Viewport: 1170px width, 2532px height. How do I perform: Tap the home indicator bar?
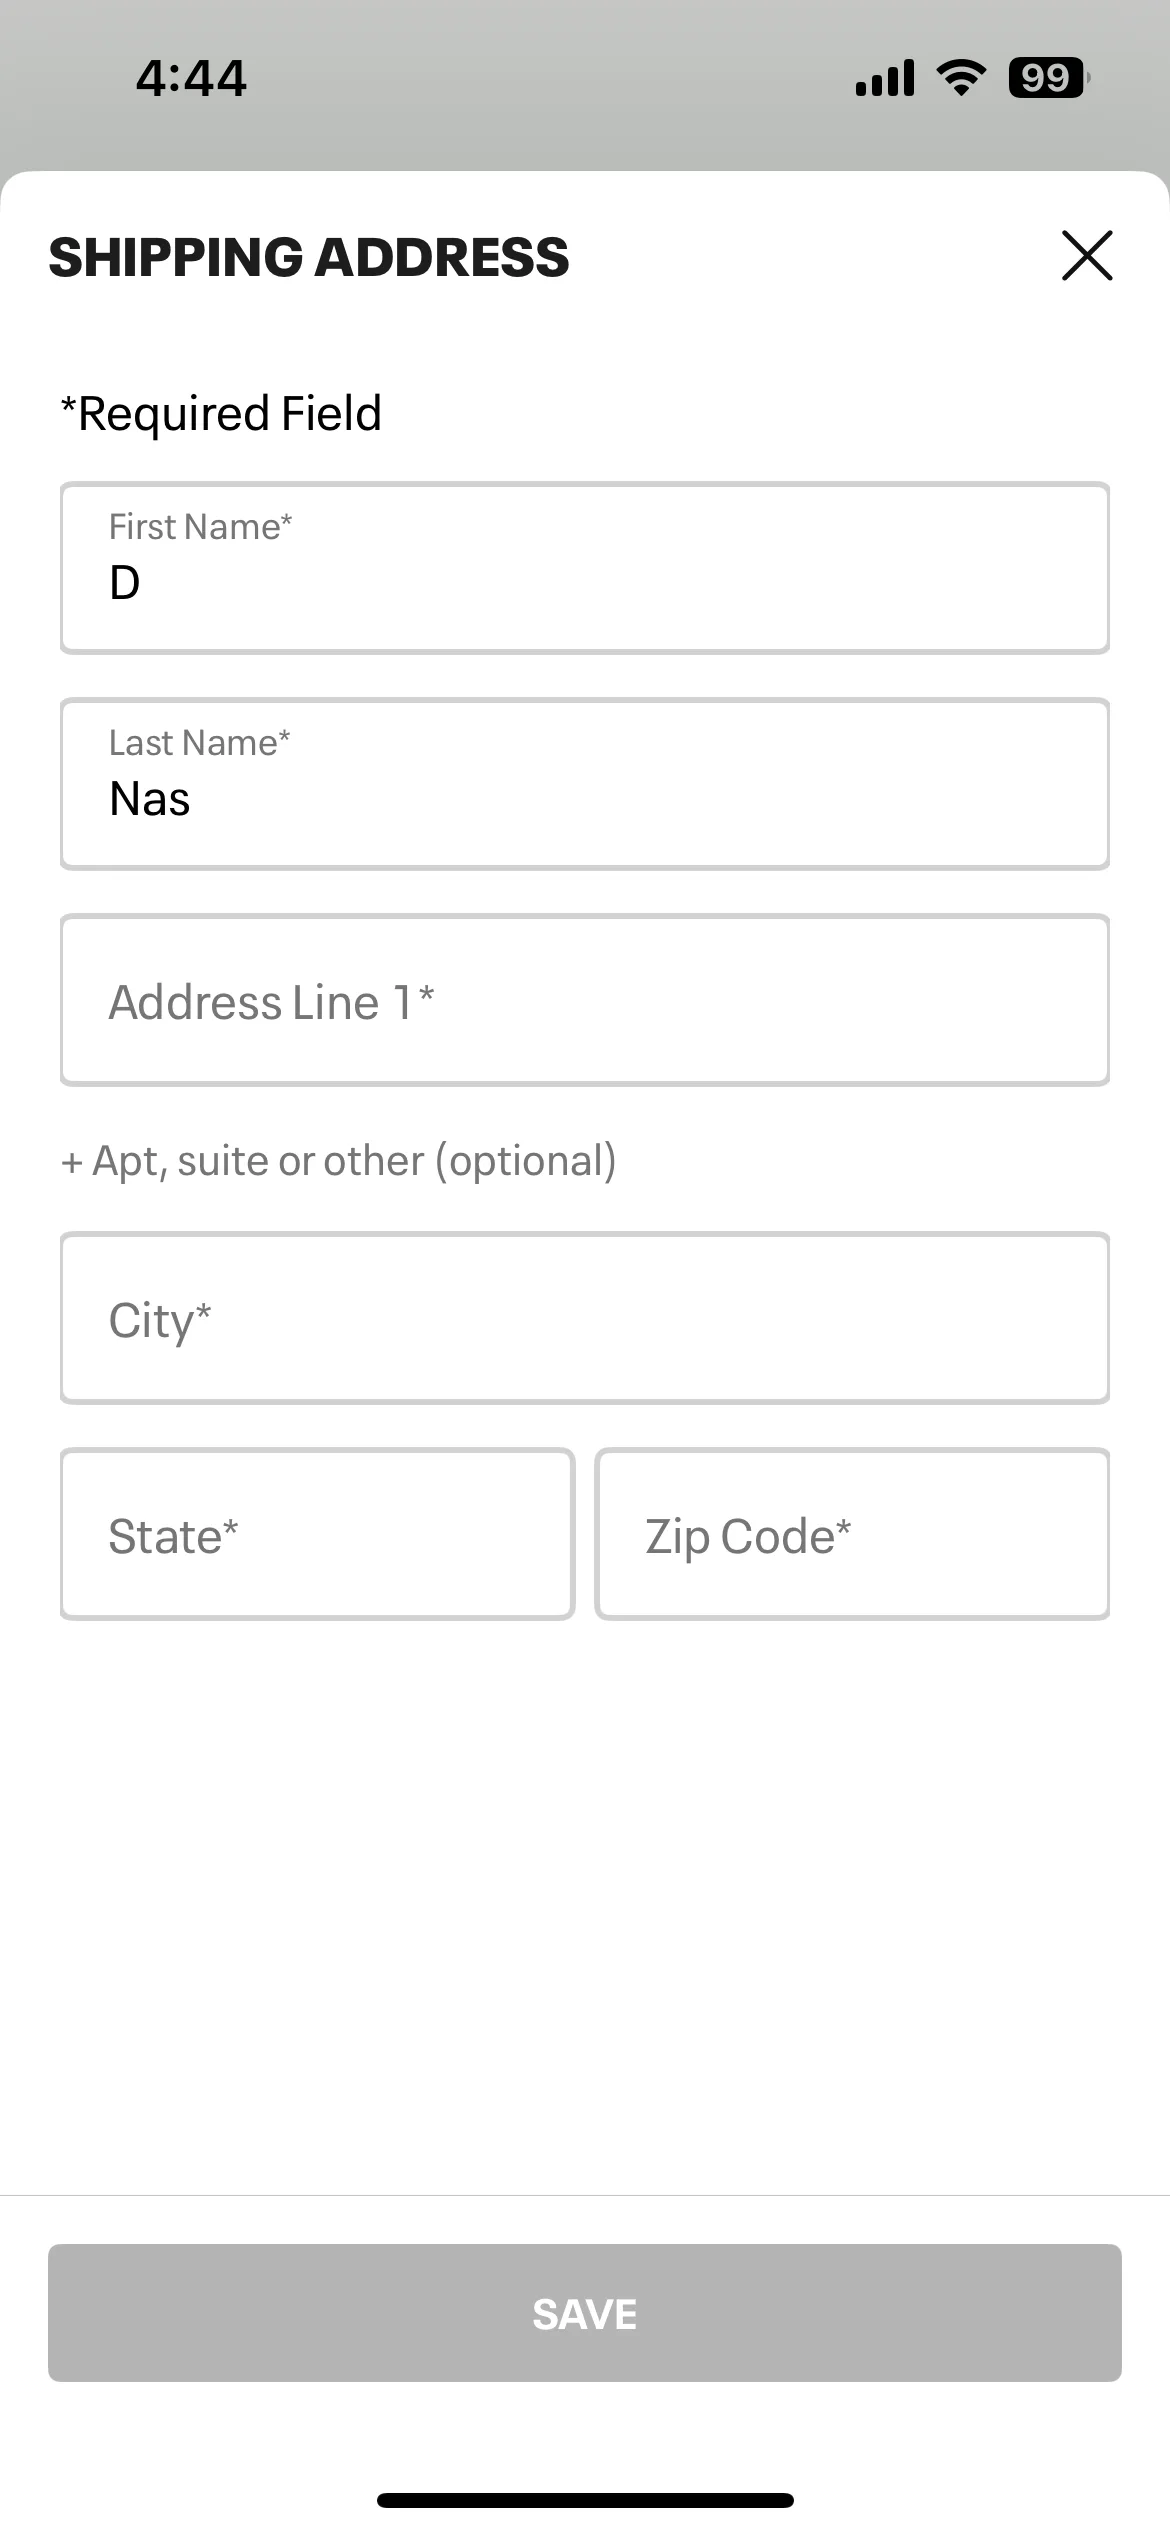(585, 2500)
